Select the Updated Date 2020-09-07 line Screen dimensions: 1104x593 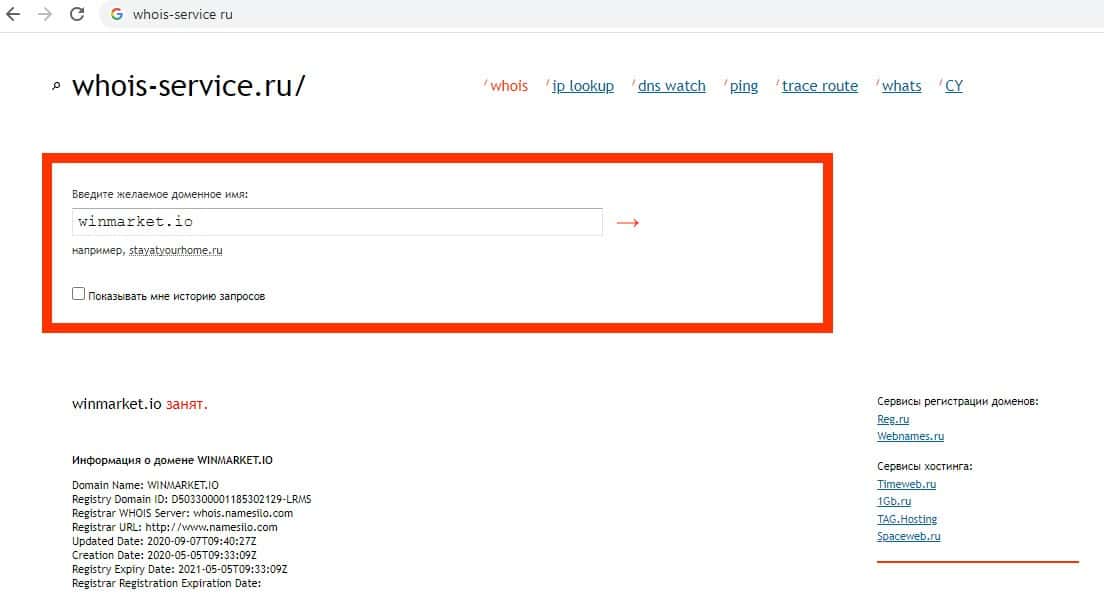point(164,542)
